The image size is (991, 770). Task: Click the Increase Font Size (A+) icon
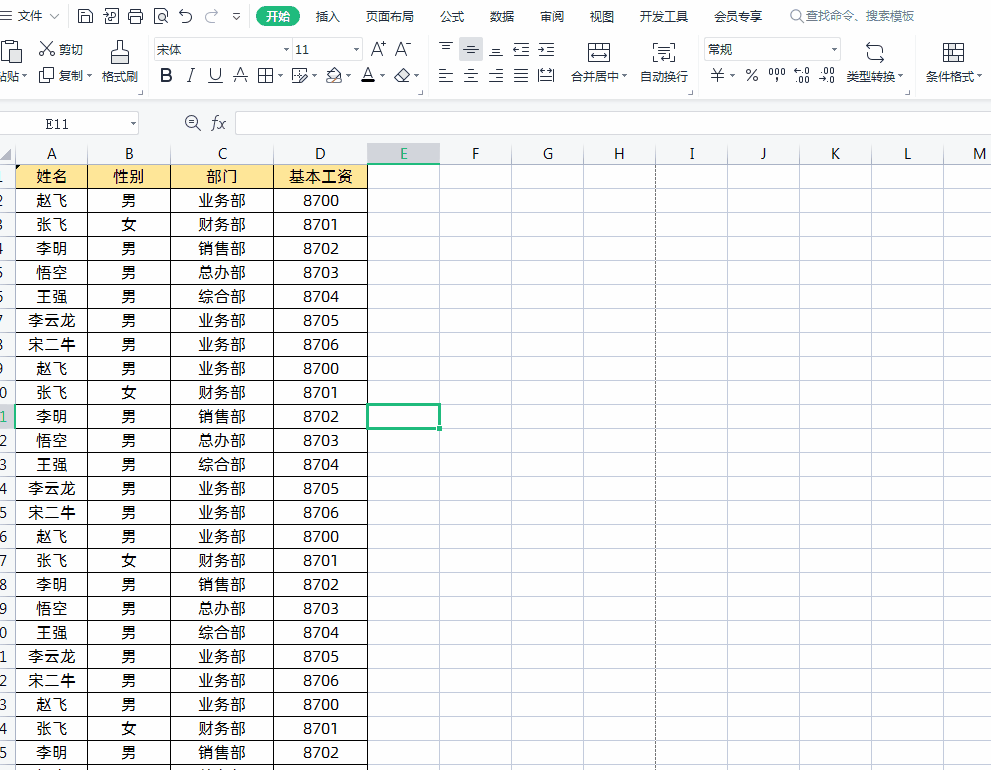pyautogui.click(x=378, y=49)
